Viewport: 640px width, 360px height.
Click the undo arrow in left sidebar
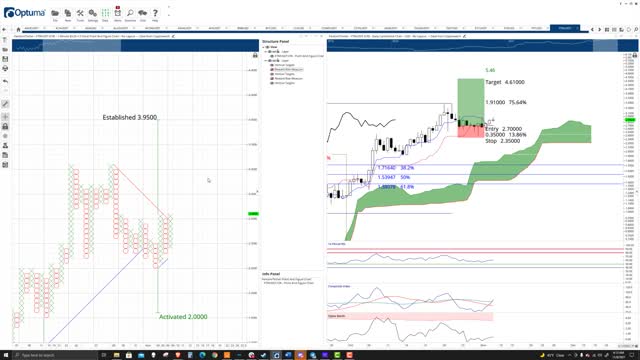click(x=5, y=81)
